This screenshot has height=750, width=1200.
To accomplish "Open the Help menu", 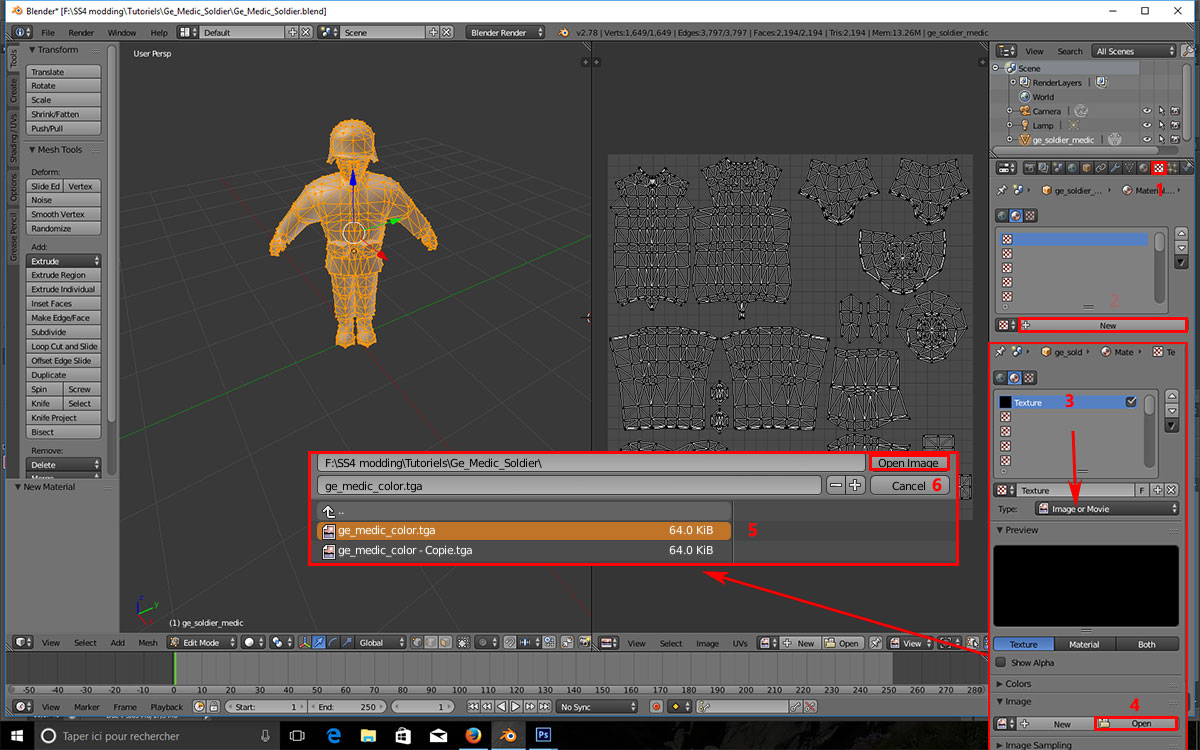I will (x=159, y=32).
